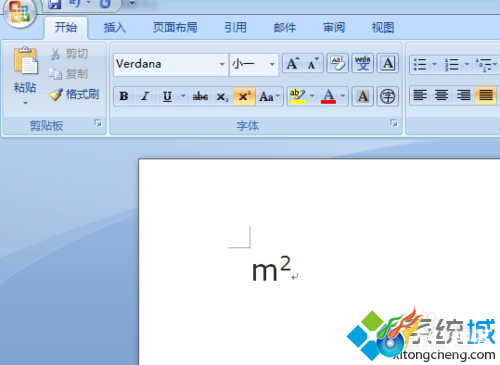Click the Office button logo
Viewport: 500px width, 365px height.
[x=19, y=12]
